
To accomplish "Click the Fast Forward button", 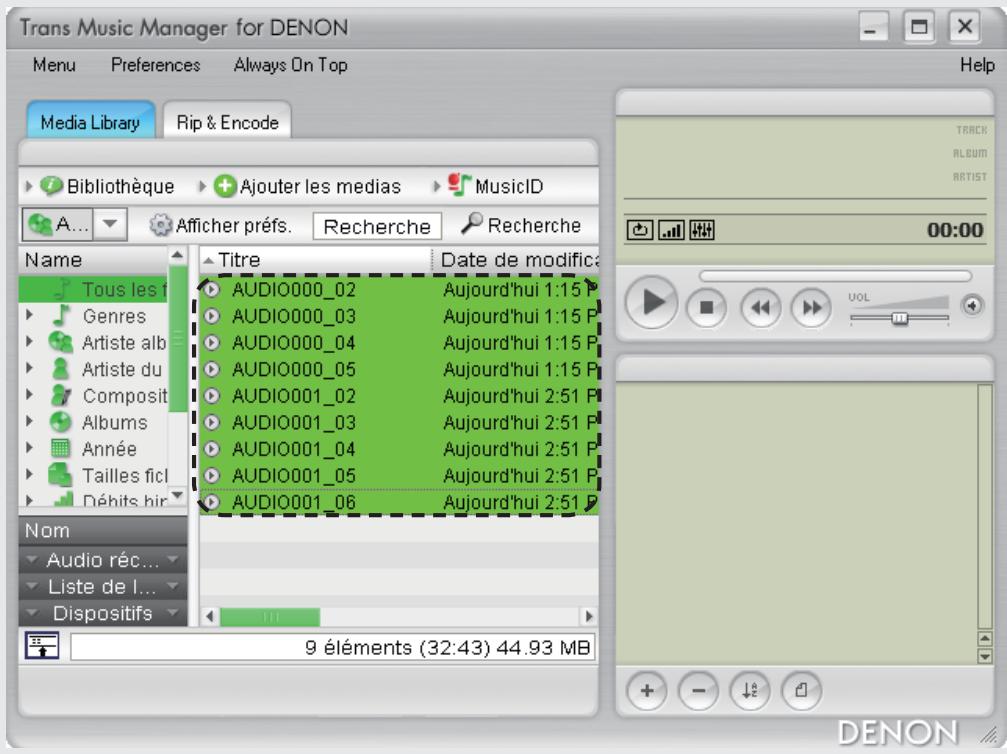I will tap(811, 308).
